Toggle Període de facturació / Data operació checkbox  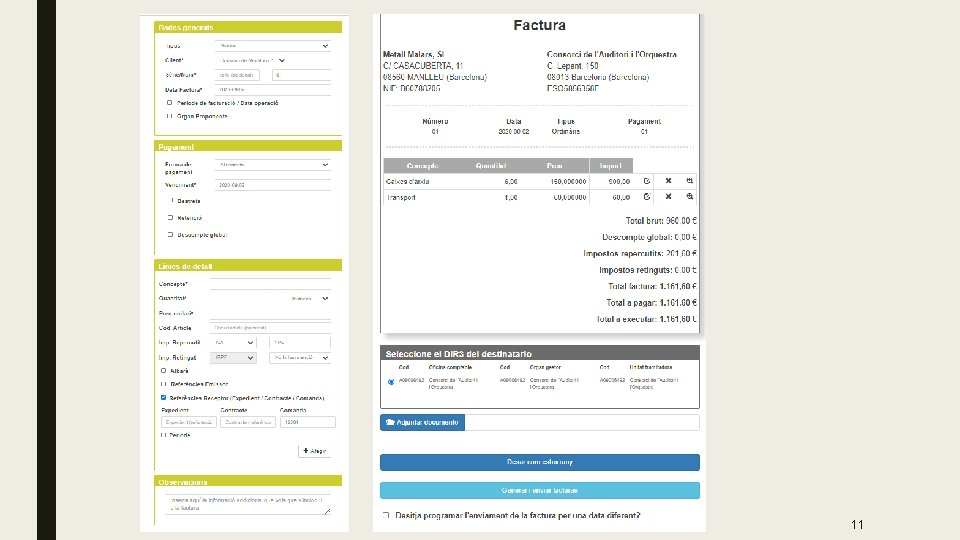(x=170, y=103)
